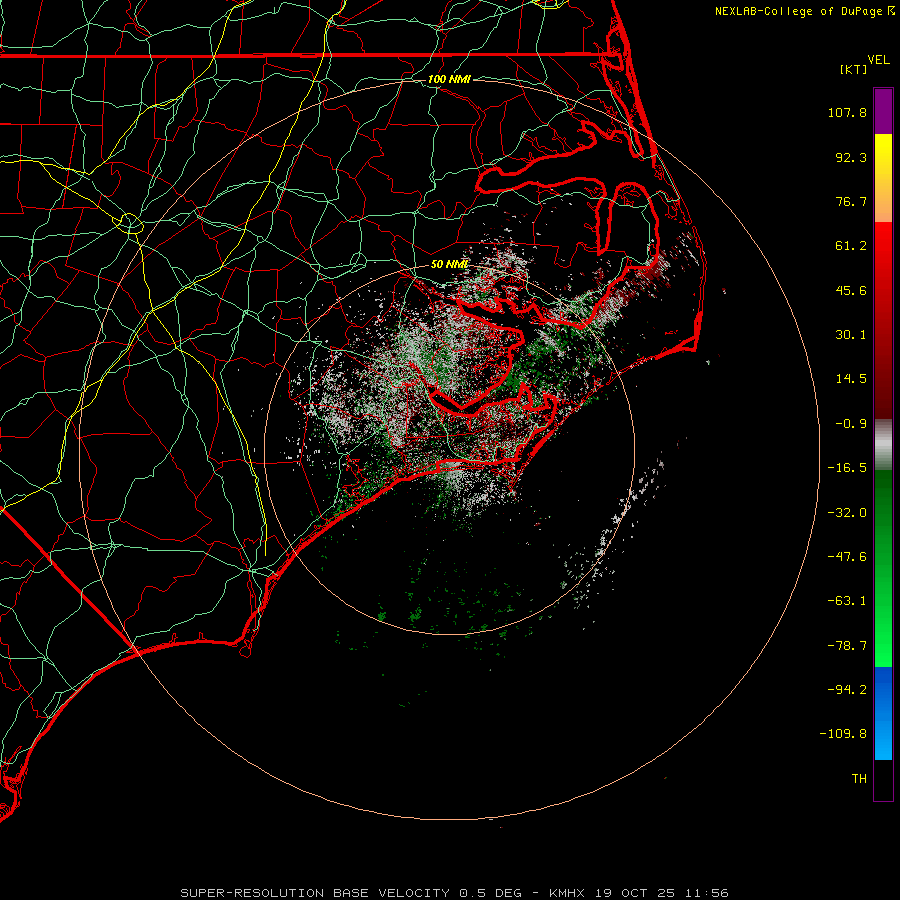This screenshot has width=900, height=900.
Task: Click the -94.2 velocity scale value
Action: click(x=847, y=689)
